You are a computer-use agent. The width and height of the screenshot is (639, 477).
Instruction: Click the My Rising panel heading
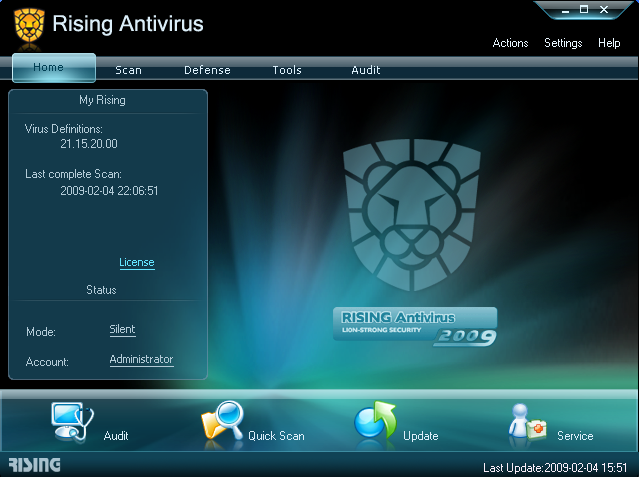click(x=102, y=100)
